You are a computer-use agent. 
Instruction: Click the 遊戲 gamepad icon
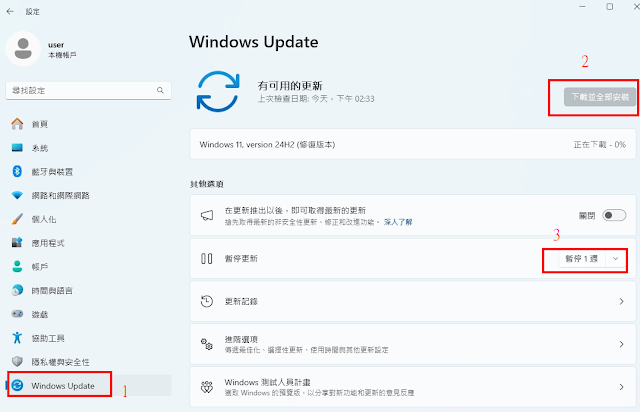pyautogui.click(x=17, y=314)
